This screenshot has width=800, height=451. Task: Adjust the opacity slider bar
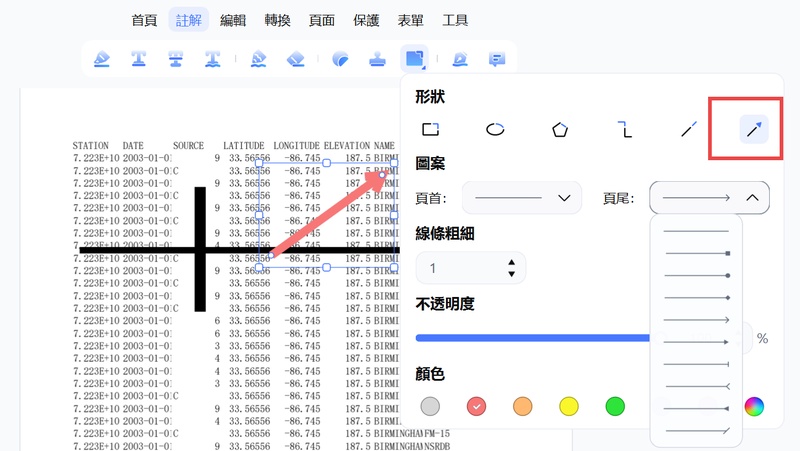coord(533,338)
